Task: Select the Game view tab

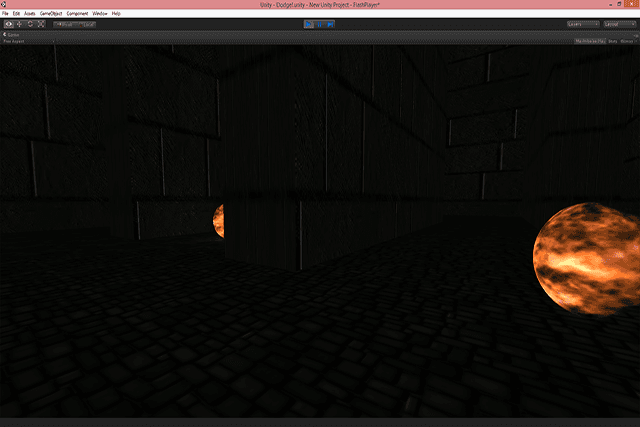Action: point(13,34)
